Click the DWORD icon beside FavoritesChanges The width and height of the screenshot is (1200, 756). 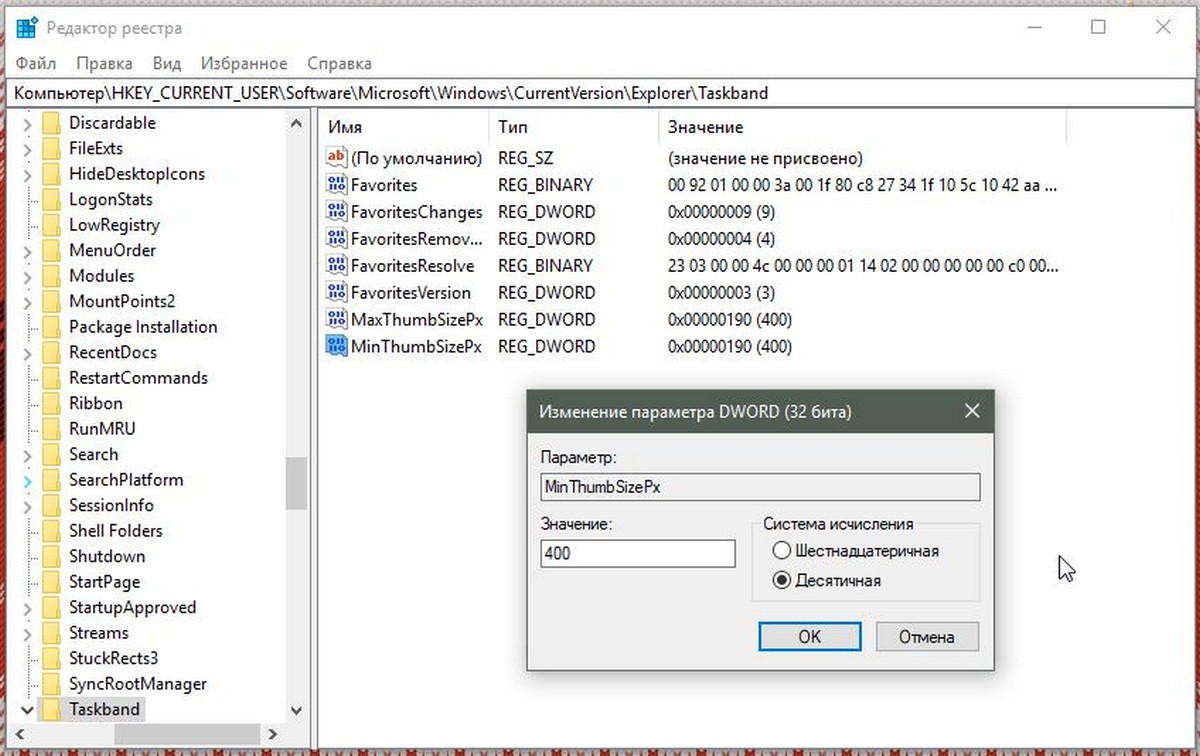(x=336, y=212)
